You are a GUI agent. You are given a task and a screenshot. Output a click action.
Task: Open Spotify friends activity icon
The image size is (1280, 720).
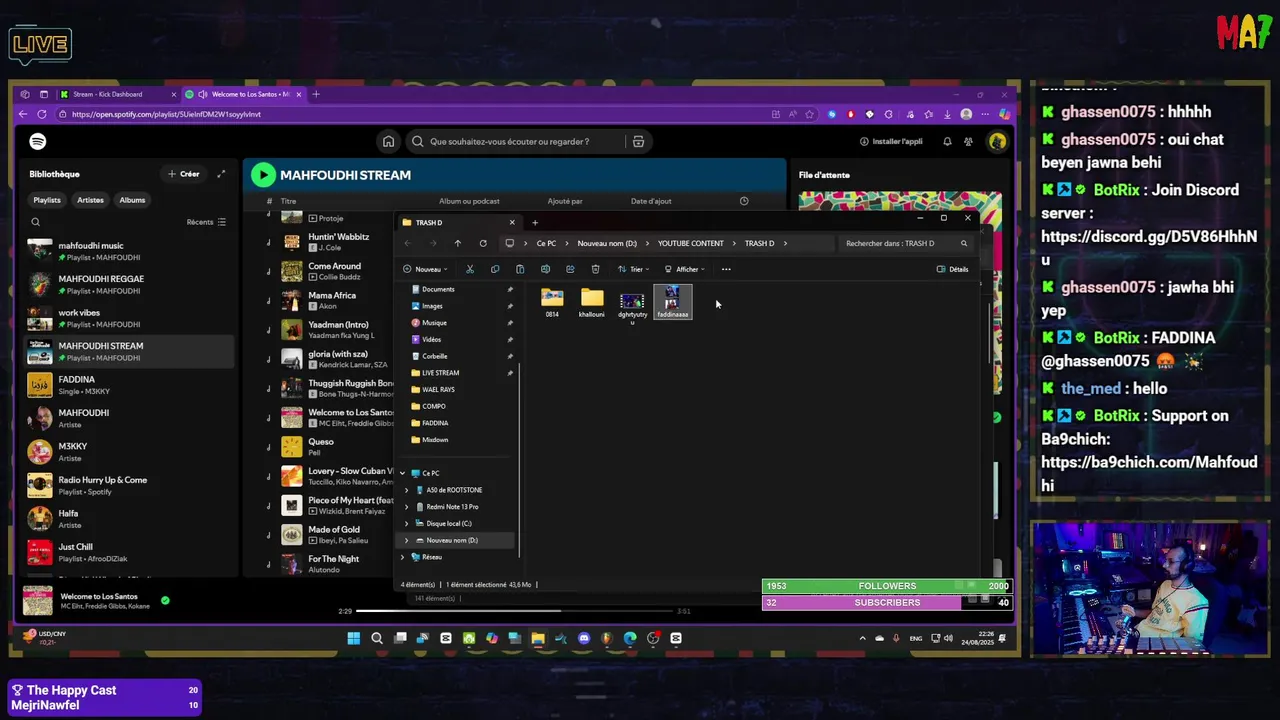point(968,141)
